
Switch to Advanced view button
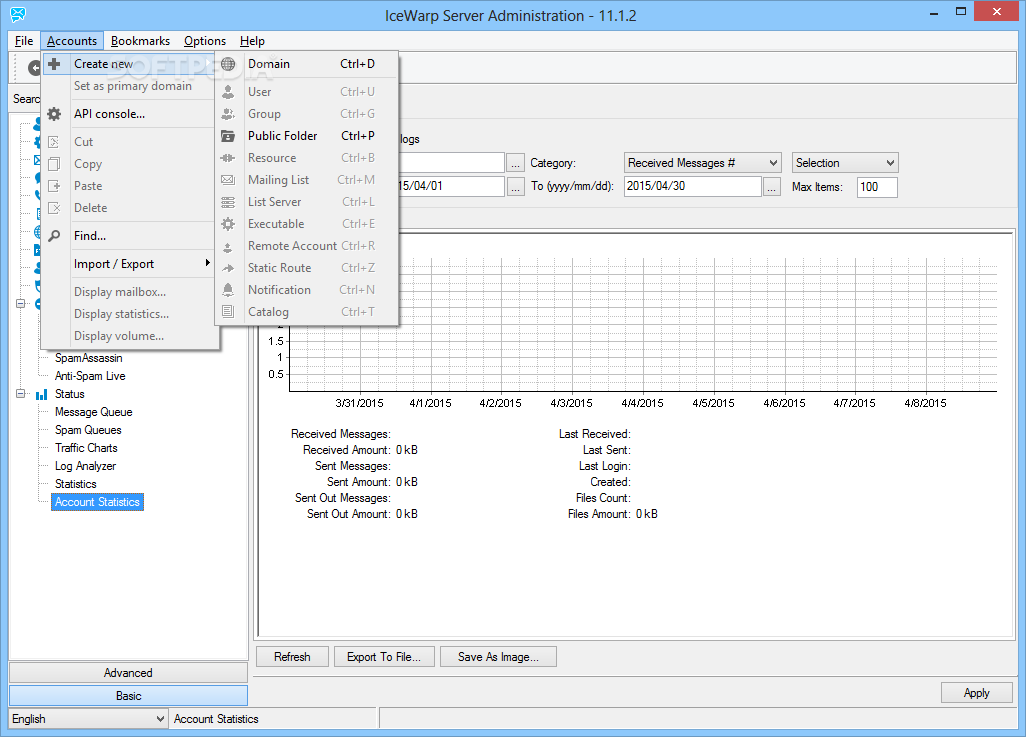tap(128, 673)
